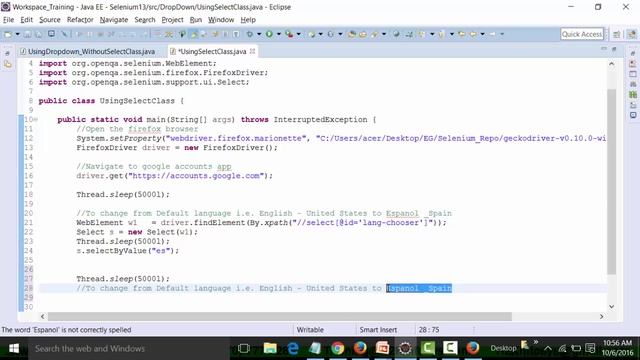Open the Task View taskbar icon
The image size is (640, 360).
click(244, 348)
